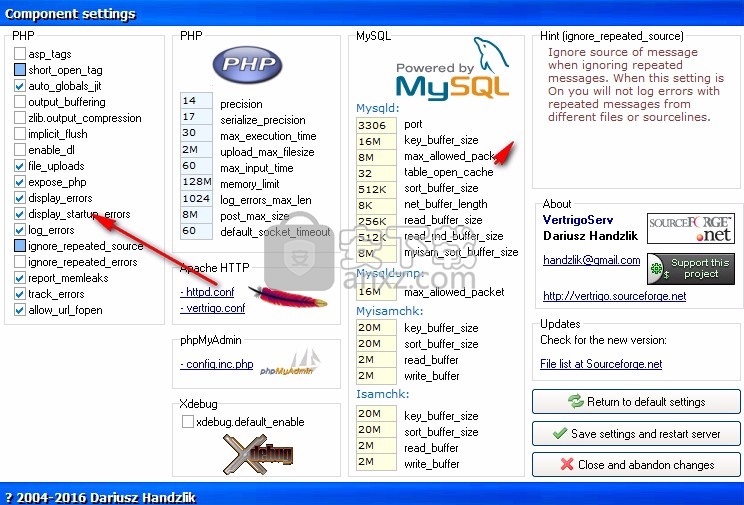
Task: Check the enable_dl box
Action: 19,150
